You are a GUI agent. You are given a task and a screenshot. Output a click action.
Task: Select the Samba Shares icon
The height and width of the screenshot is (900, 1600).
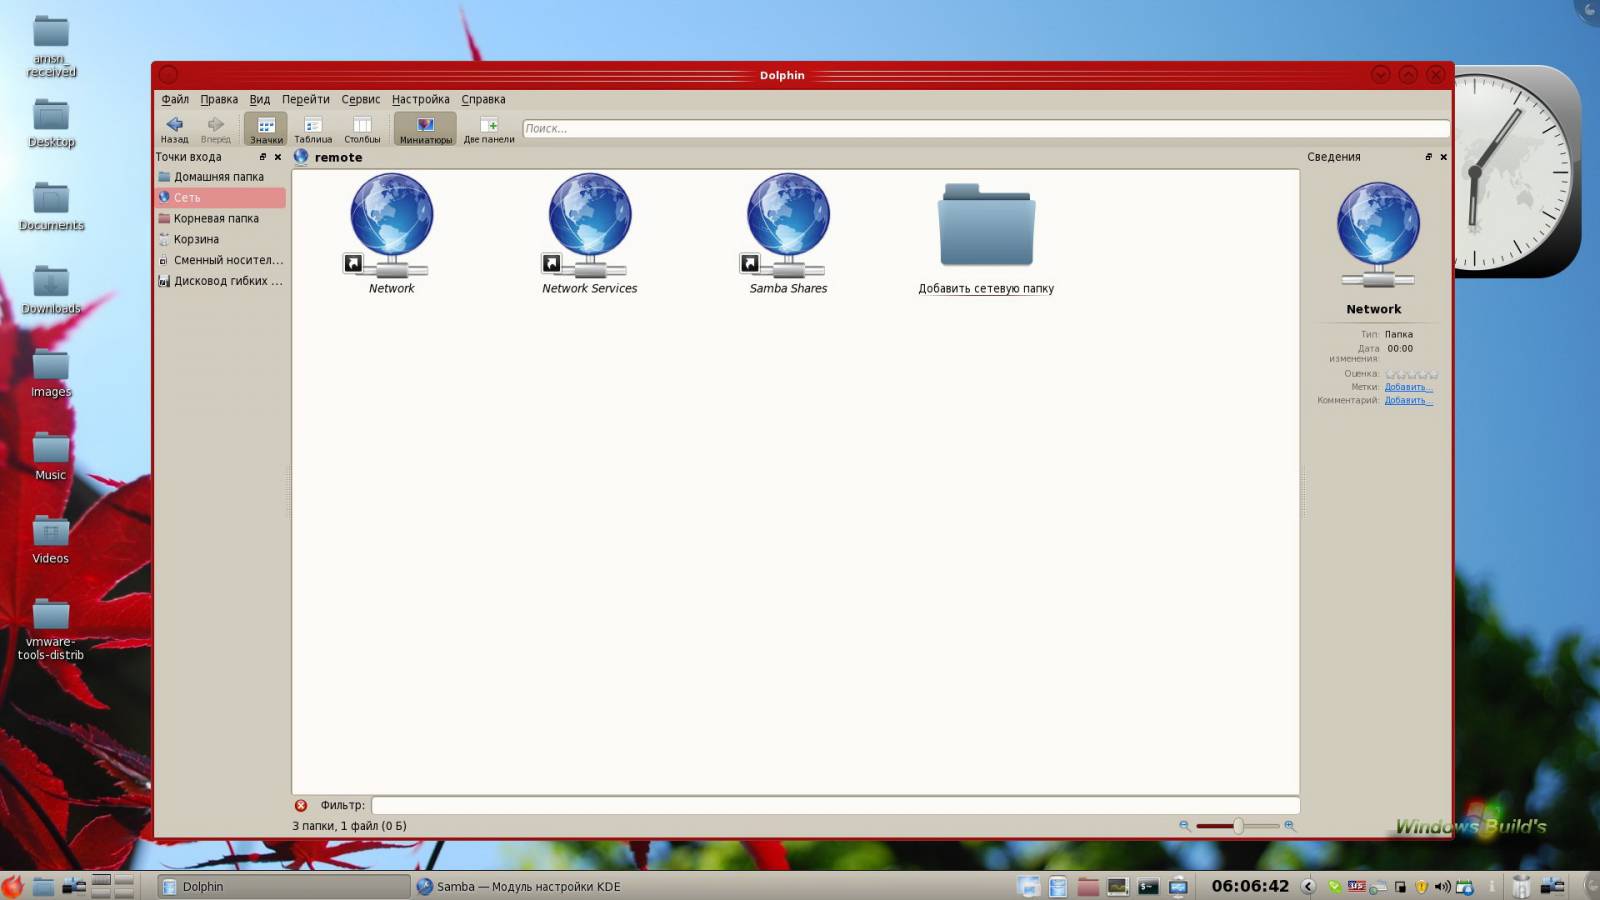coord(788,226)
